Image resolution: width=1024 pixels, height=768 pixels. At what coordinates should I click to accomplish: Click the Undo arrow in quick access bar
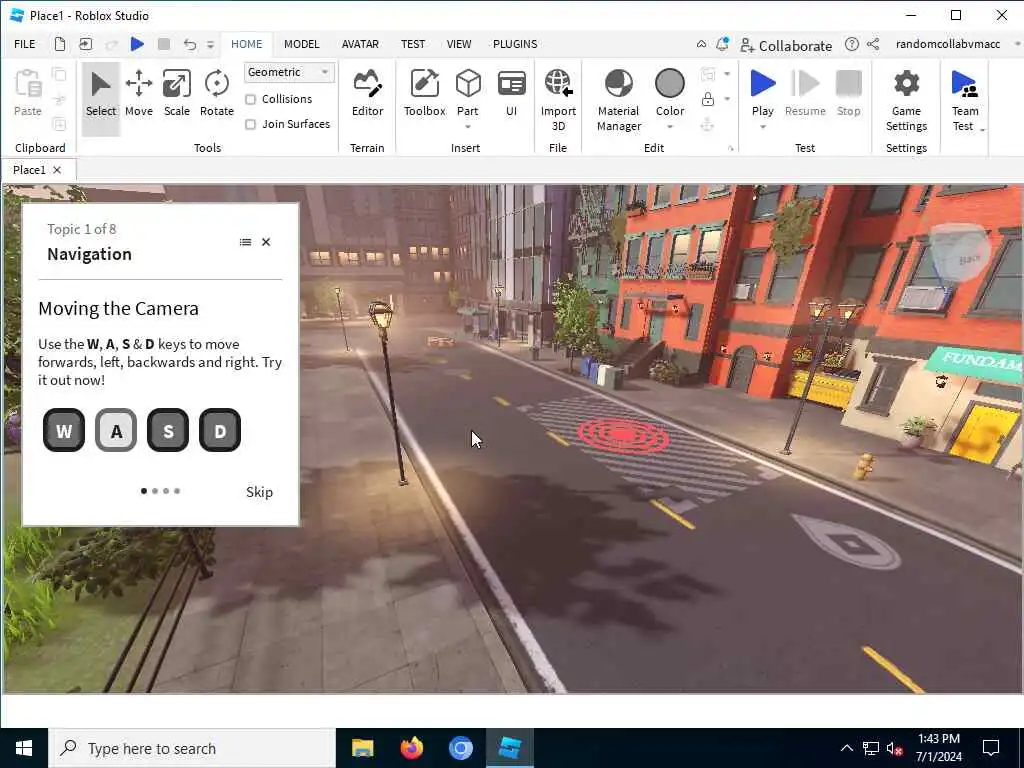(x=189, y=44)
